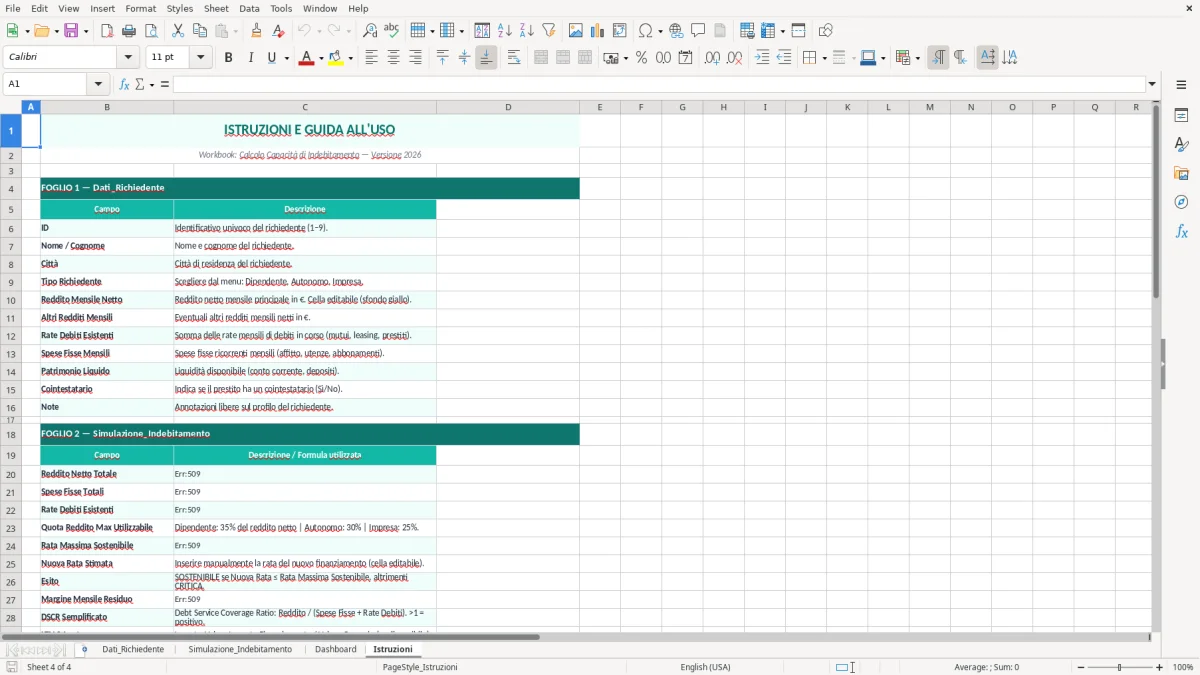The width and height of the screenshot is (1200, 675).
Task: Click Increase Indent icon
Action: pyautogui.click(x=762, y=58)
